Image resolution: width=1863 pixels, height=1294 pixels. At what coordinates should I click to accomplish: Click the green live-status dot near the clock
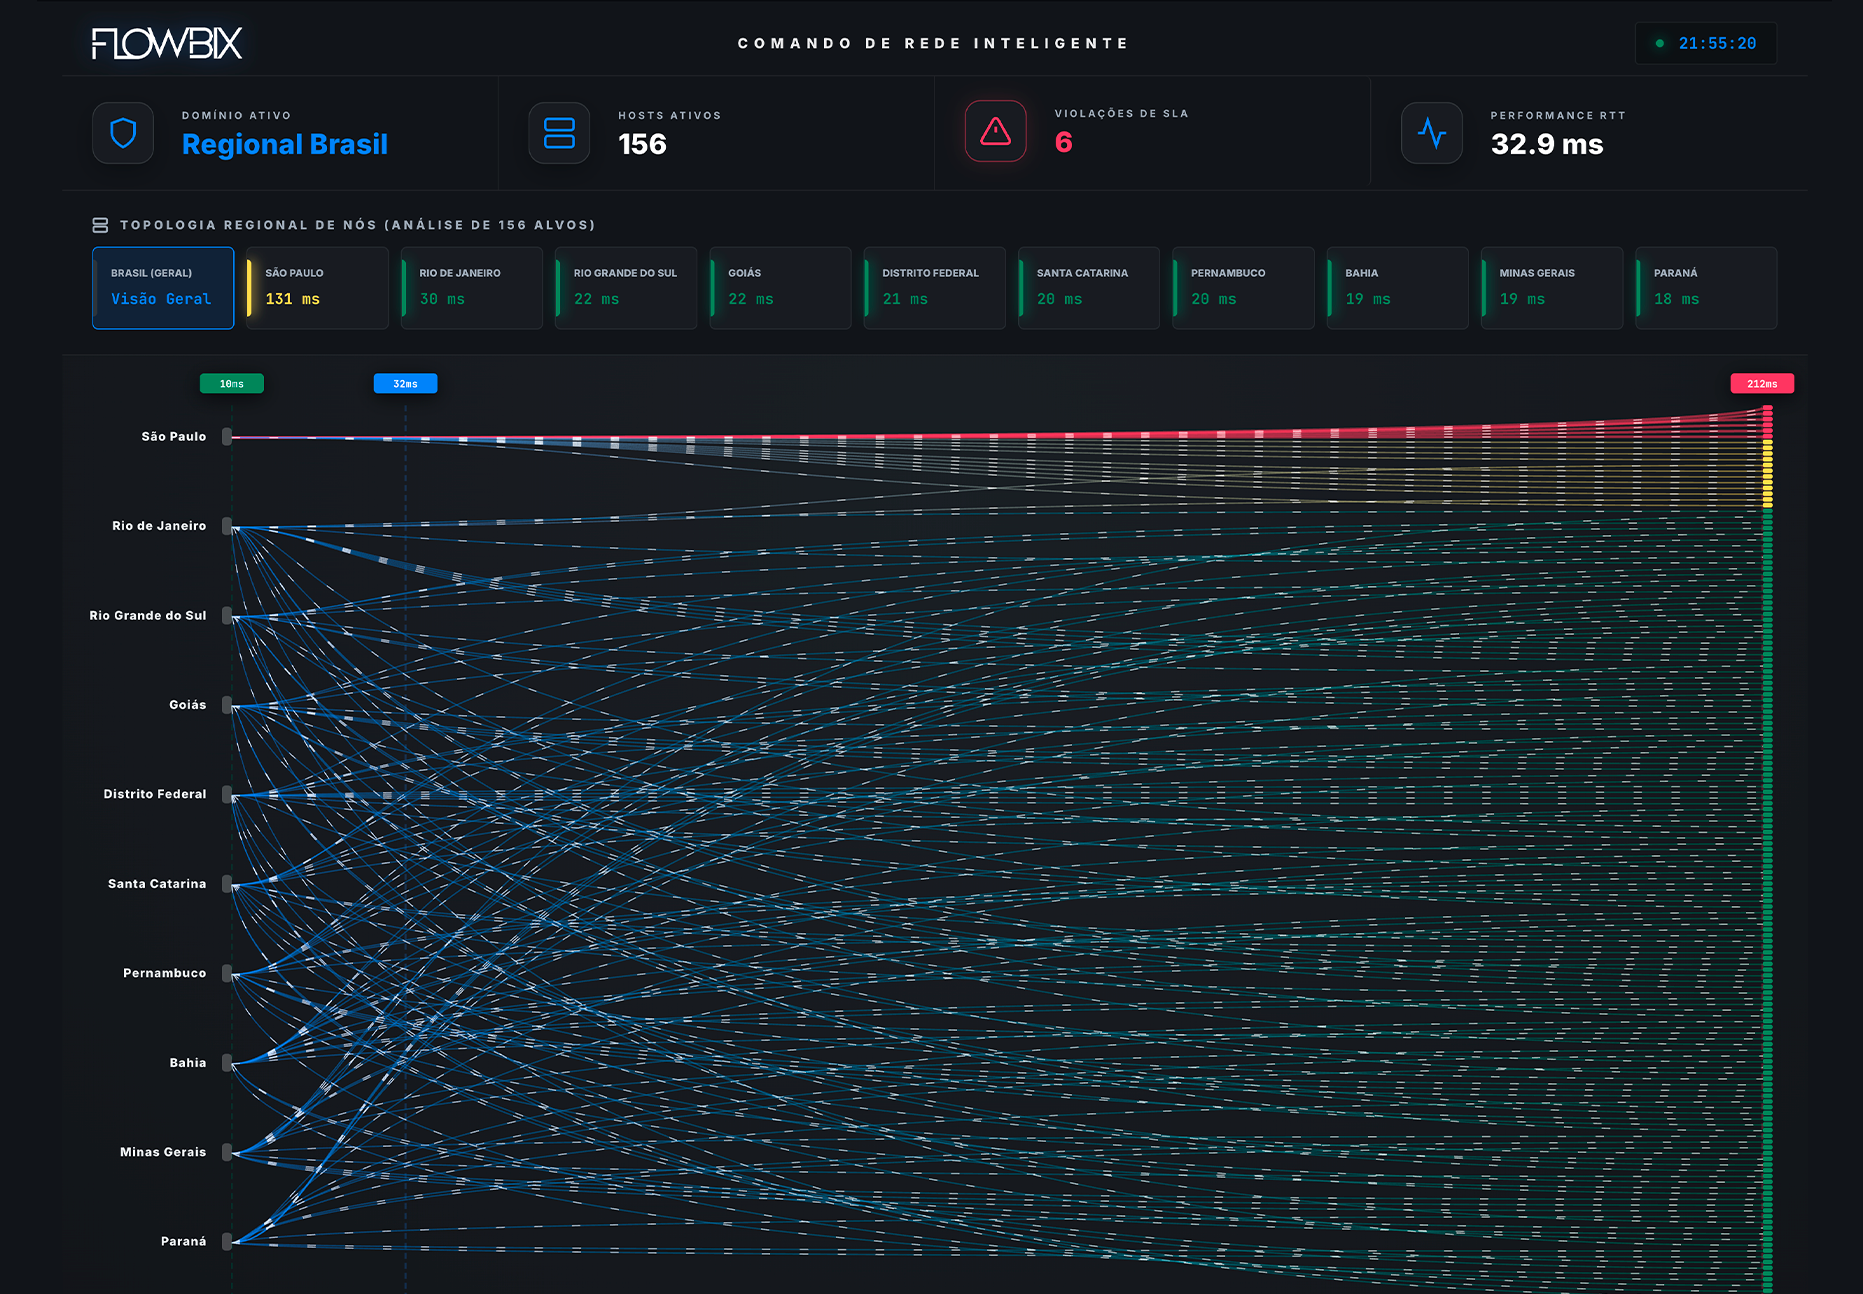click(x=1661, y=44)
